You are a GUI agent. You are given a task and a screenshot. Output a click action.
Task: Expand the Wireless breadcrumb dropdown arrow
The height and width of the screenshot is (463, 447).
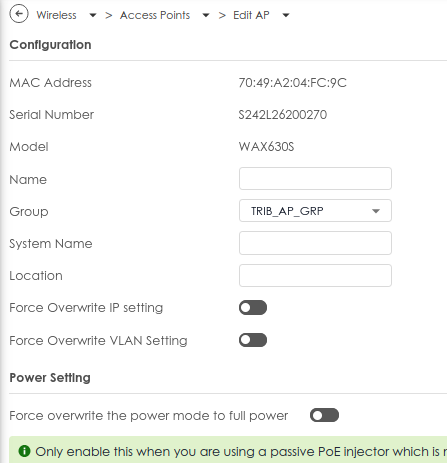[93, 15]
